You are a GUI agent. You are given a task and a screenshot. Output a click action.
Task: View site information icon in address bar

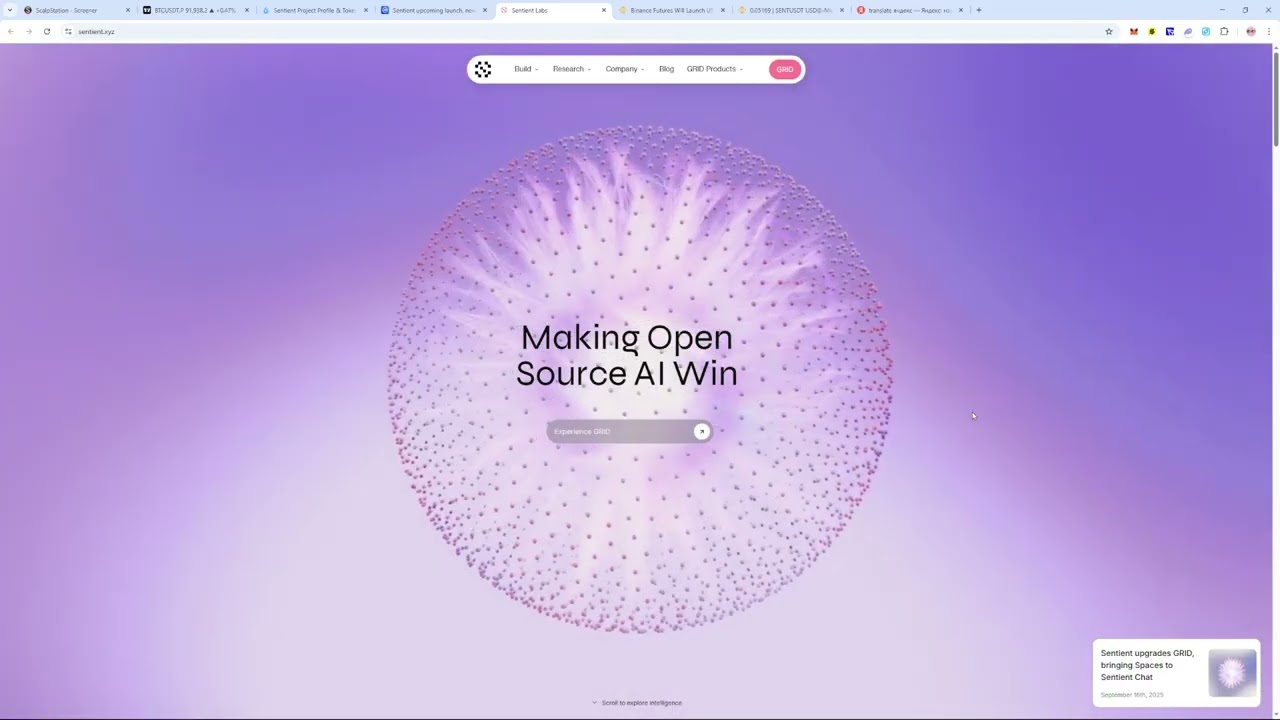pos(68,31)
